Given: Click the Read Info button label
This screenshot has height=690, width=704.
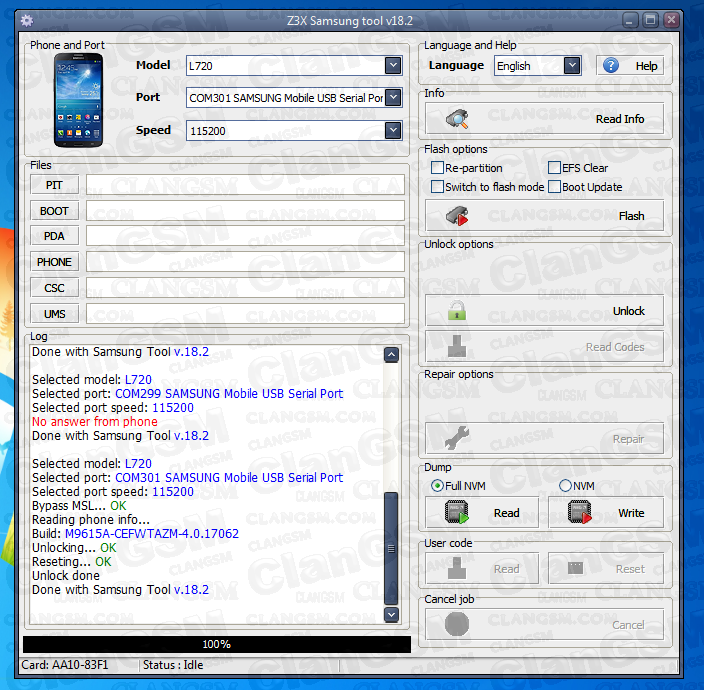Looking at the screenshot, I should (620, 119).
